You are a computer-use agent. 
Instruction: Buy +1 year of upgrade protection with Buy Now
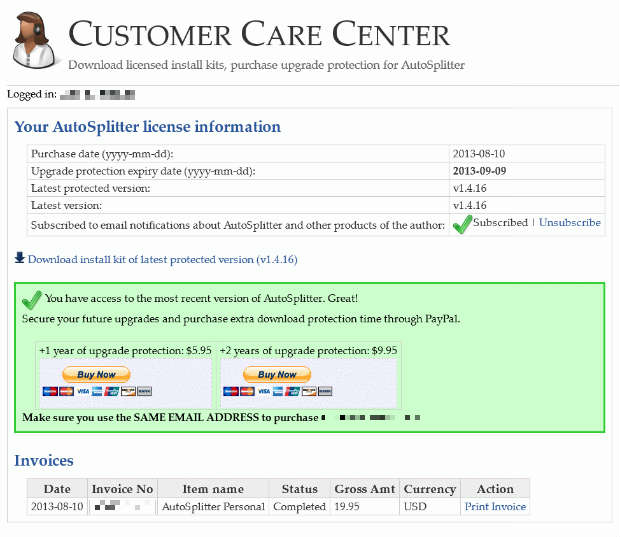(96, 374)
